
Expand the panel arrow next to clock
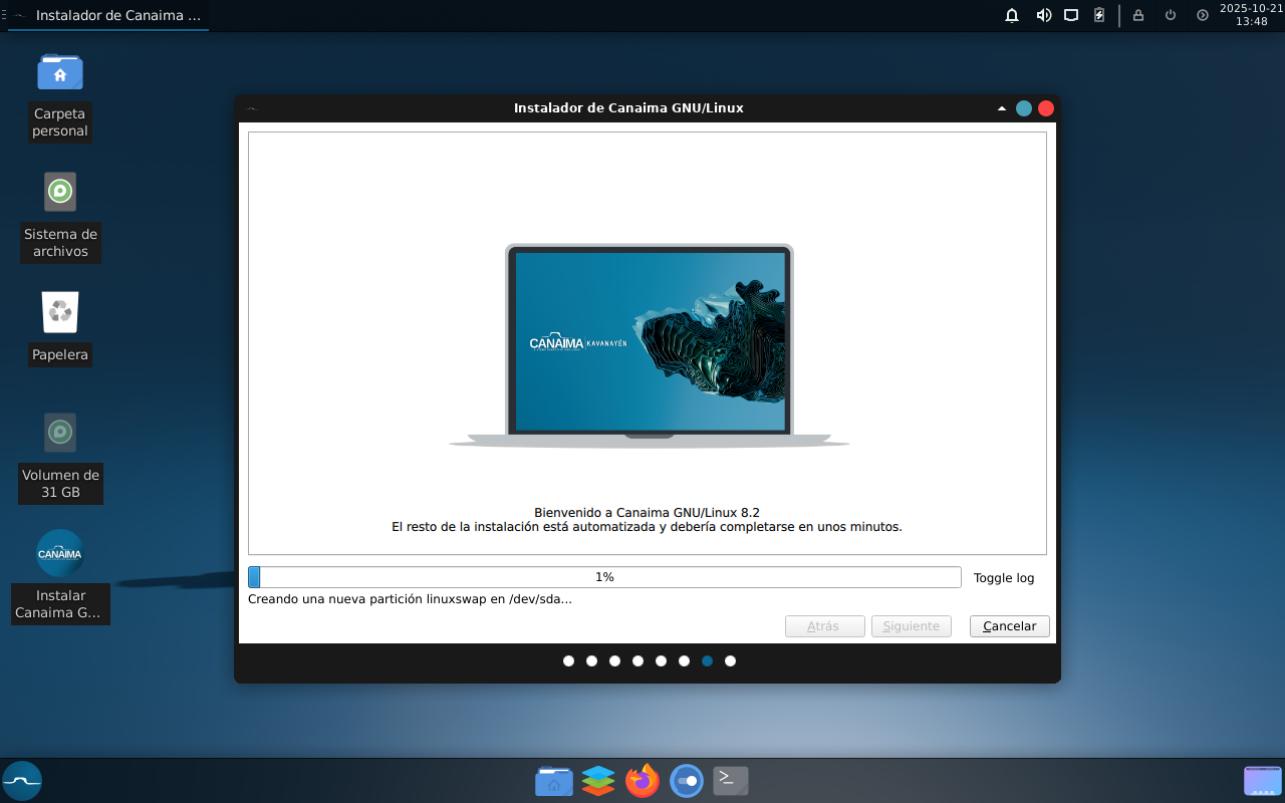pos(1202,15)
